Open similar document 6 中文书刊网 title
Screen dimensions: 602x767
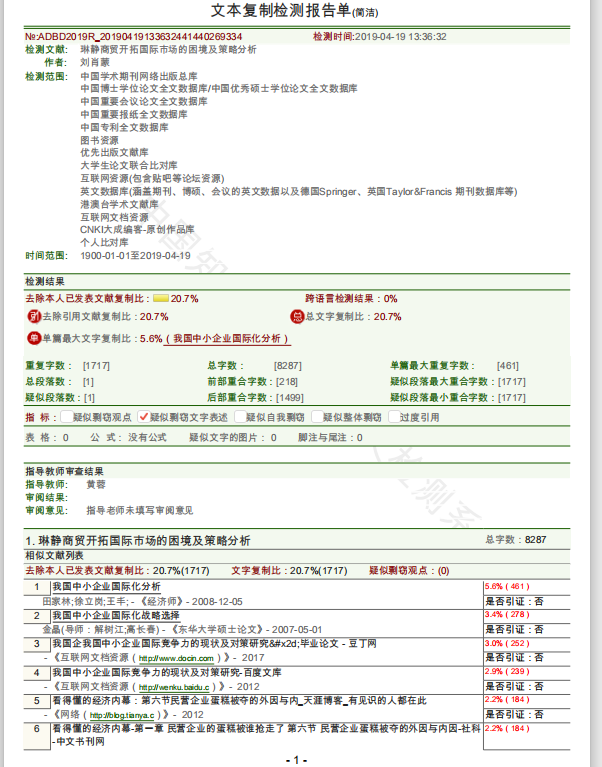click(x=267, y=735)
